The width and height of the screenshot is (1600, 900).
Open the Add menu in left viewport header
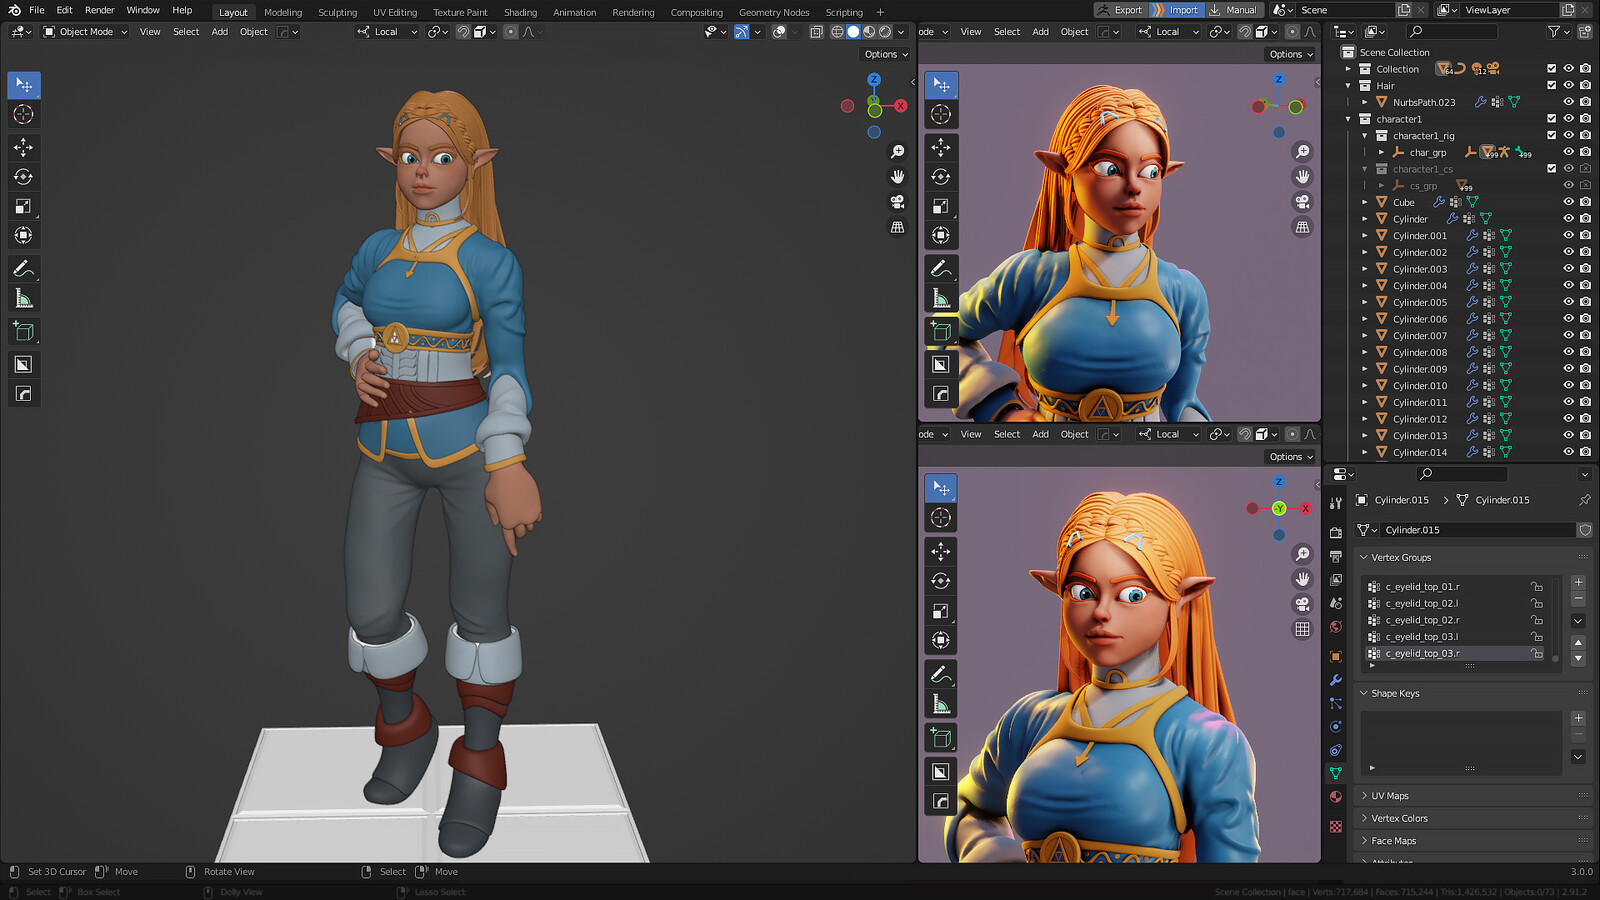(220, 32)
